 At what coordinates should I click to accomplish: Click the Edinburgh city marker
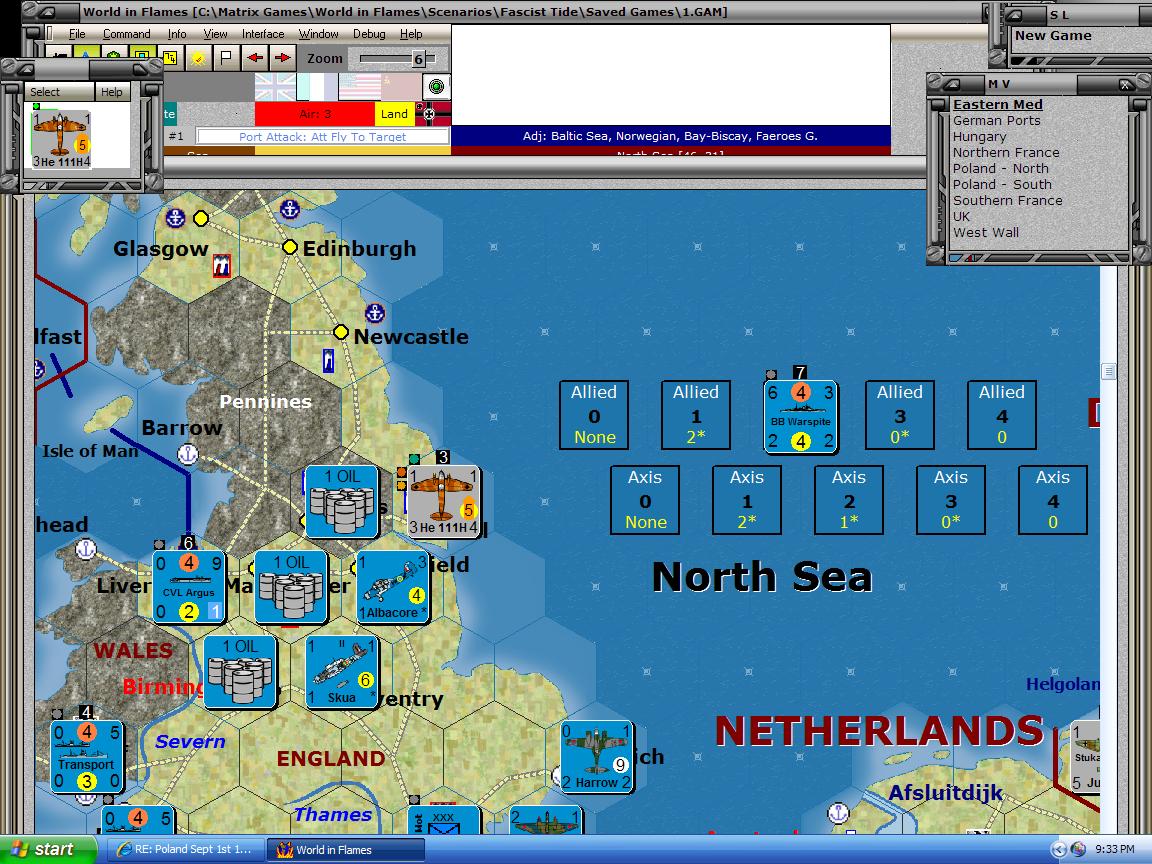pos(289,247)
